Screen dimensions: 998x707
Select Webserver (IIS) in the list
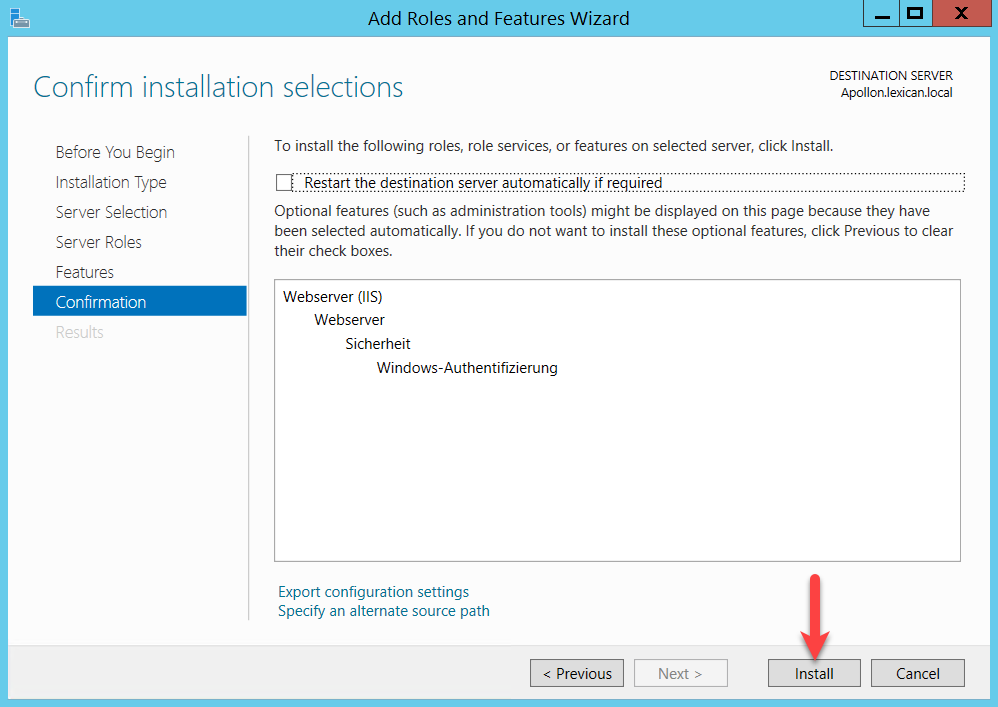333,296
